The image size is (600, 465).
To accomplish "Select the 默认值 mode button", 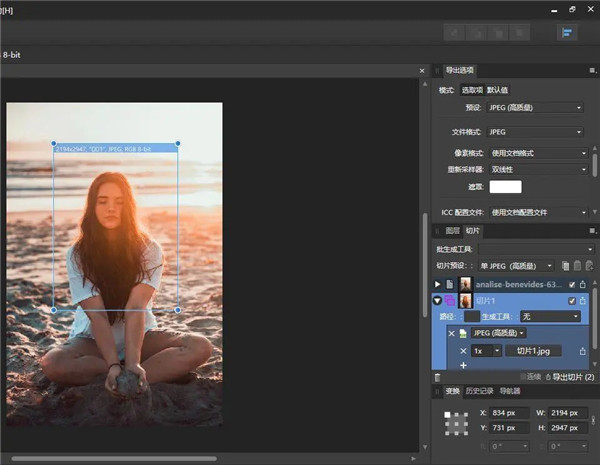I will [x=500, y=90].
